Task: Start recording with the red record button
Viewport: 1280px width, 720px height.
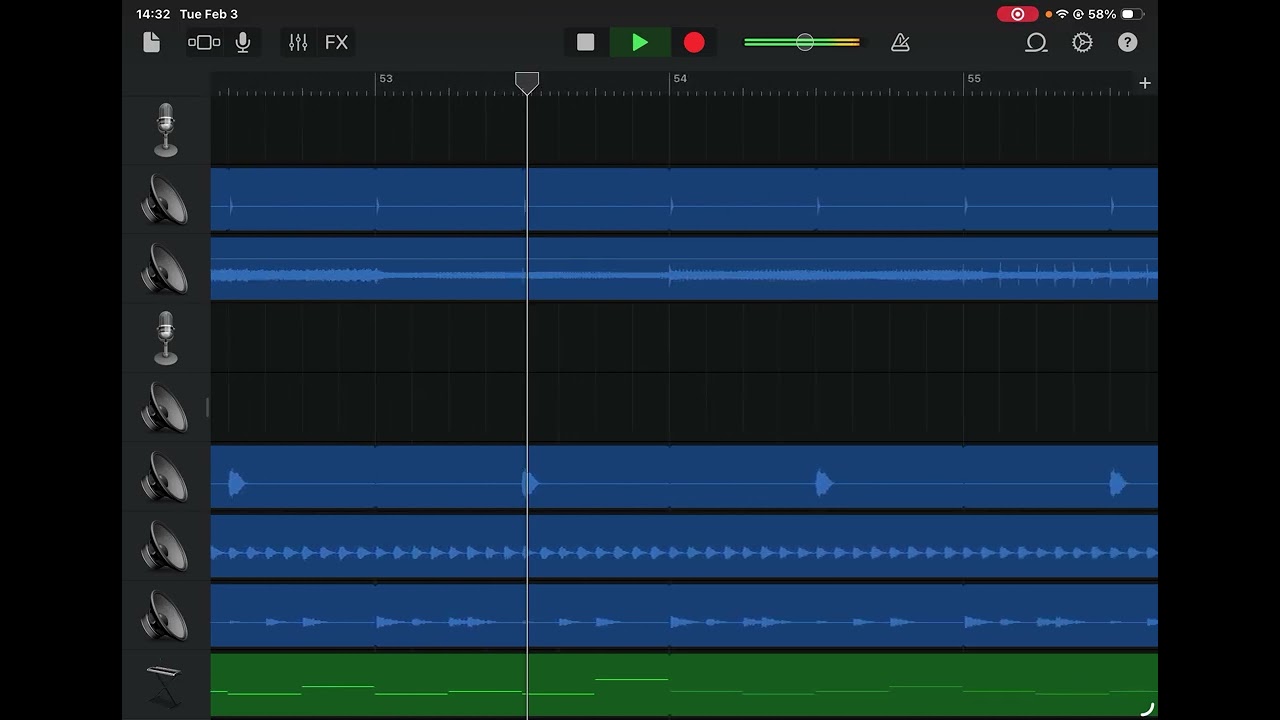Action: click(694, 42)
